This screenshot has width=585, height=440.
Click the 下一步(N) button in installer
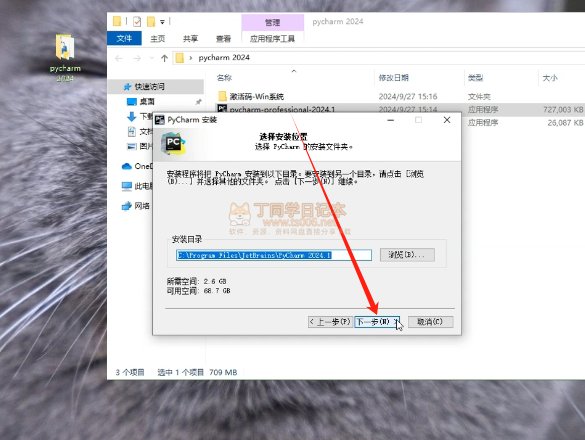click(x=377, y=322)
